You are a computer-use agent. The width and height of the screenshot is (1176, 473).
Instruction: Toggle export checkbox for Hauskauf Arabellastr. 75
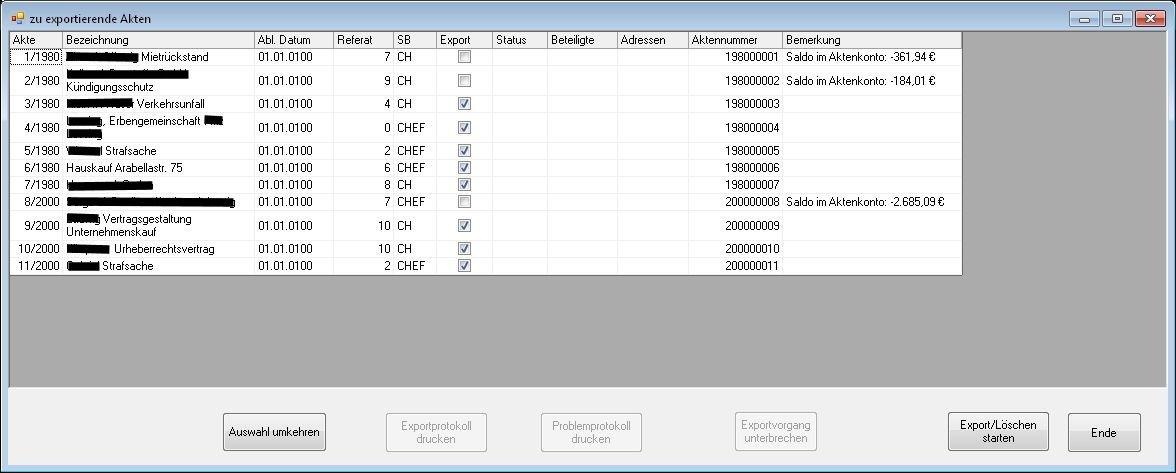(x=464, y=168)
